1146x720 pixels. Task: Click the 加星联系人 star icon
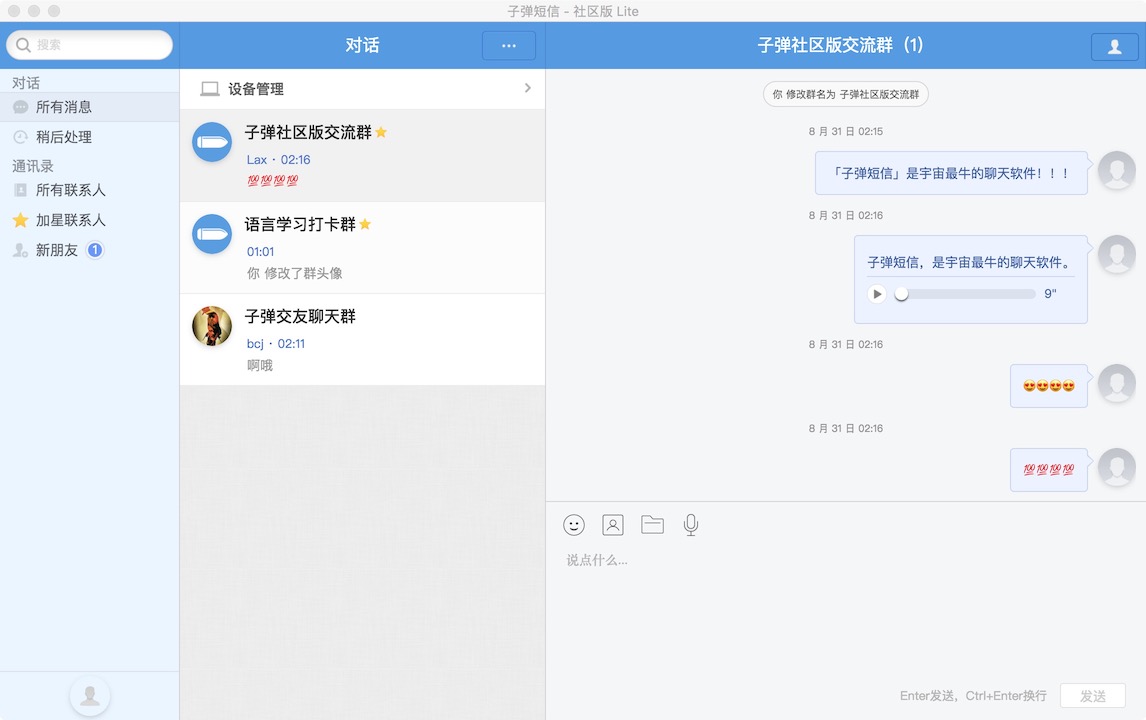pyautogui.click(x=20, y=220)
